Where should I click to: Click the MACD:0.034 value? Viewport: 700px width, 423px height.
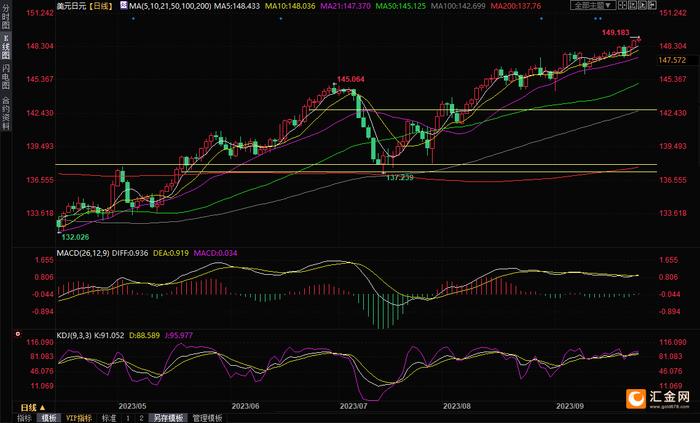pos(216,253)
